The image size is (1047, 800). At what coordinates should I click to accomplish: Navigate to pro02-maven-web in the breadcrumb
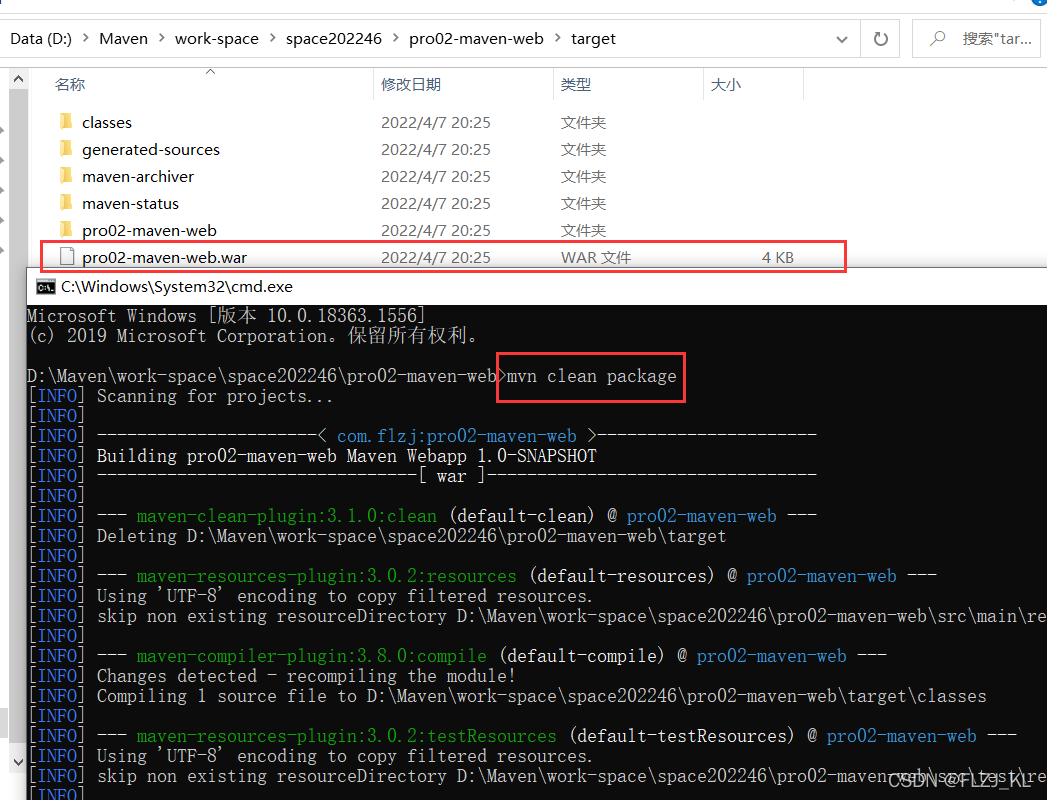(476, 39)
